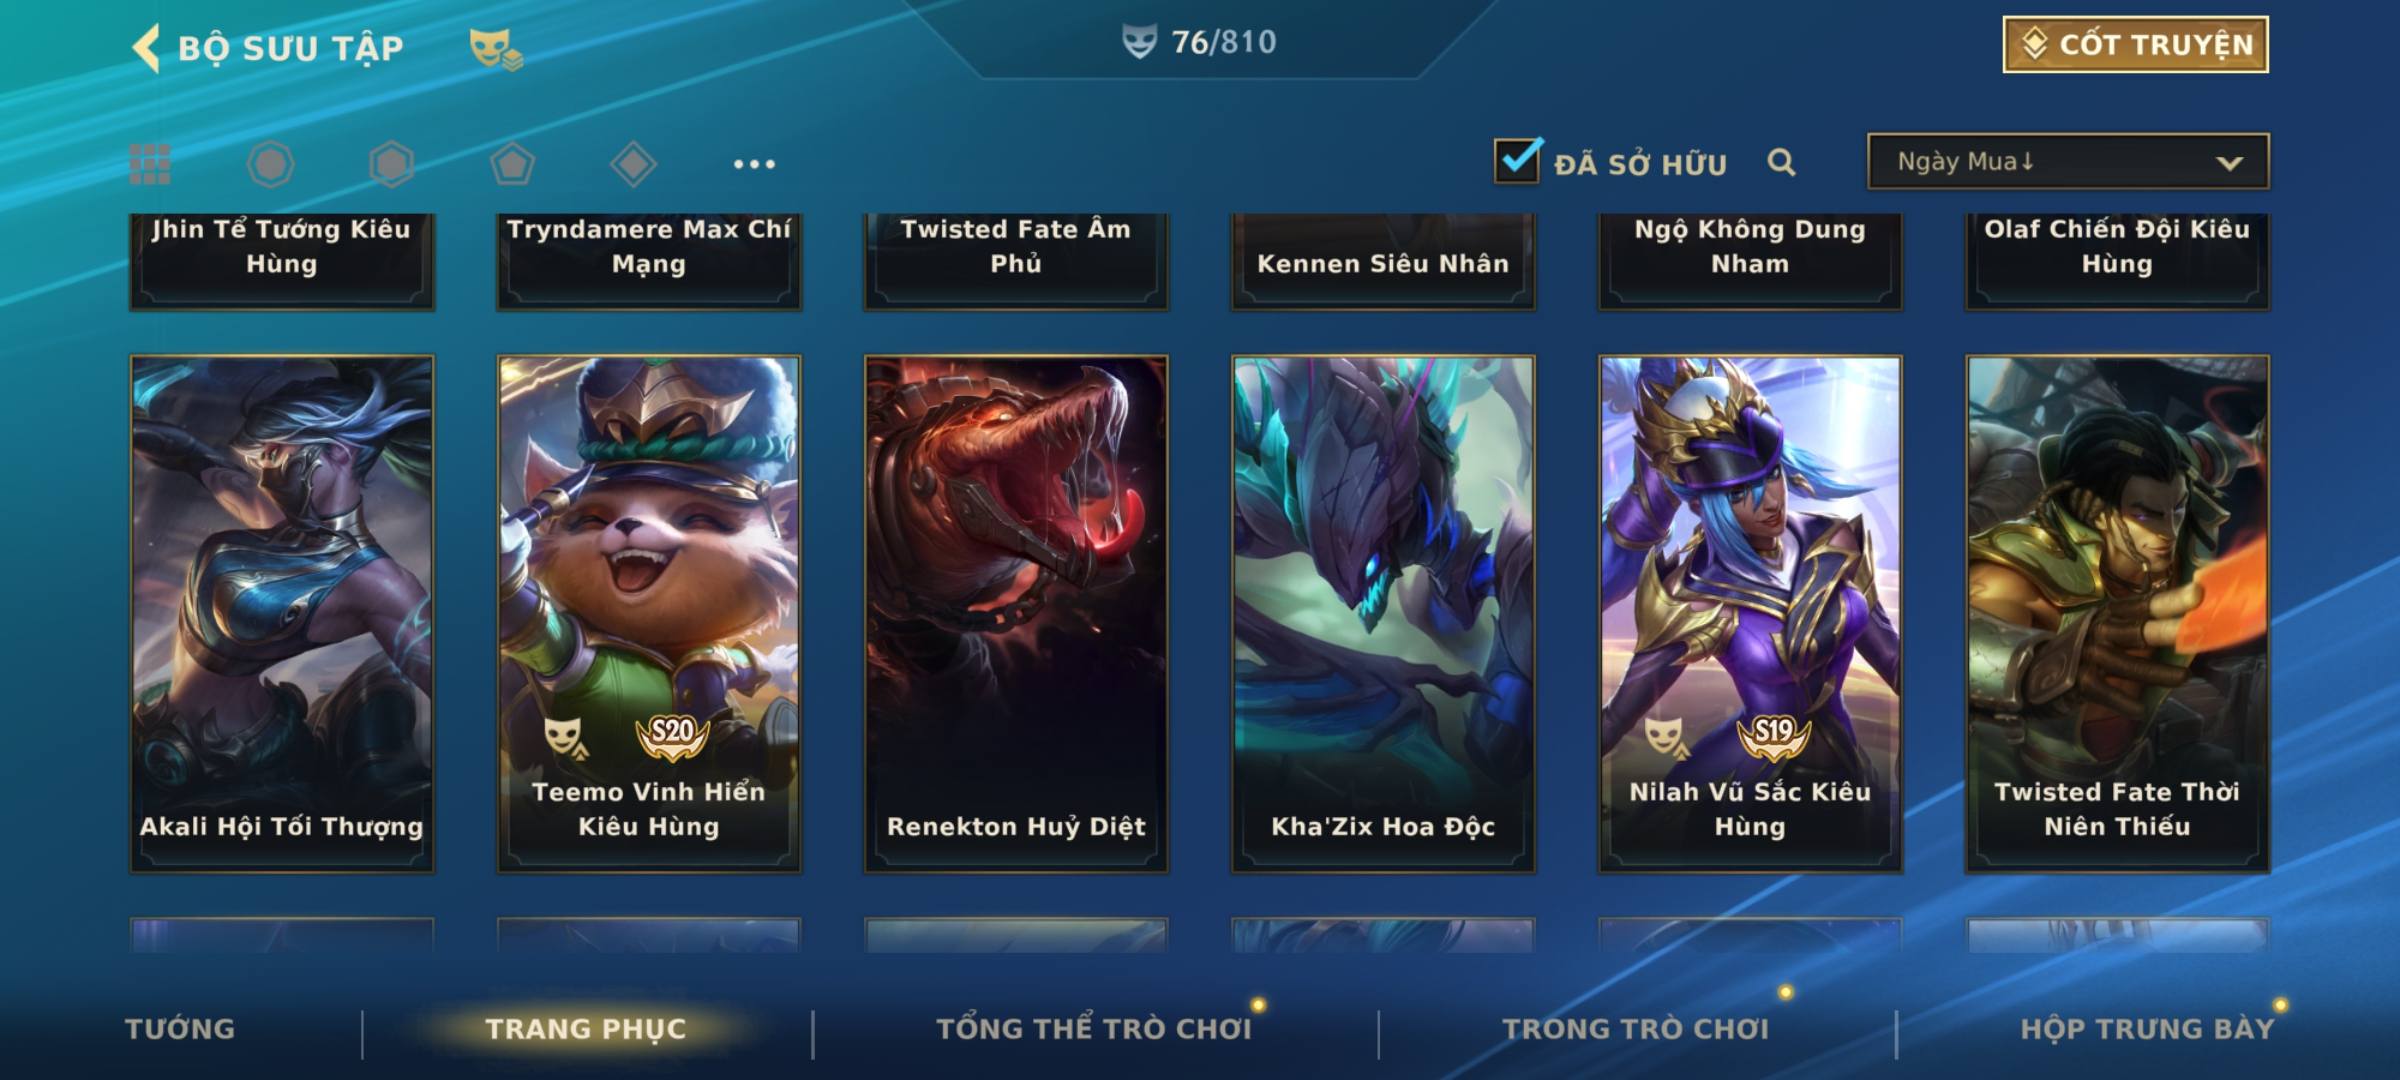Filter by the diamond rarity icon

pyautogui.click(x=633, y=164)
